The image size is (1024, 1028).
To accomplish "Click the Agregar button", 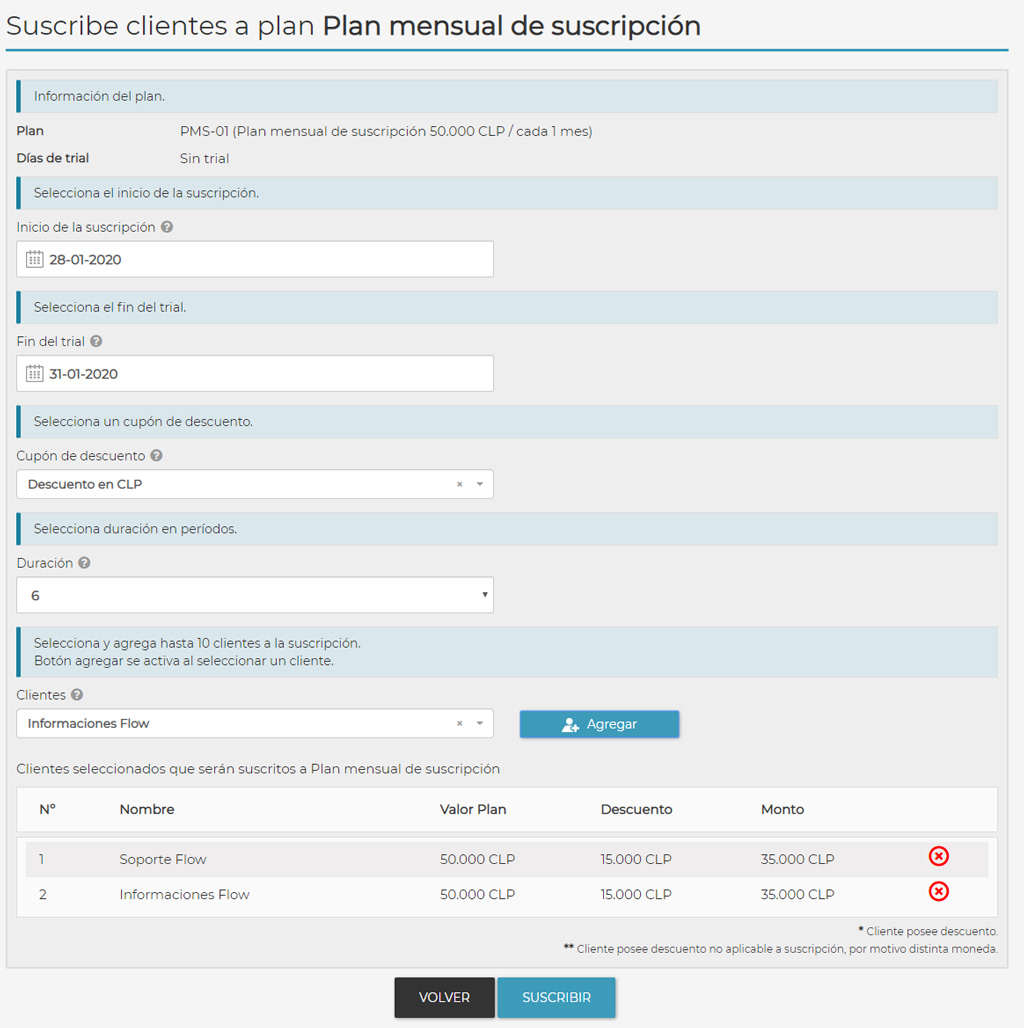I will pos(599,724).
